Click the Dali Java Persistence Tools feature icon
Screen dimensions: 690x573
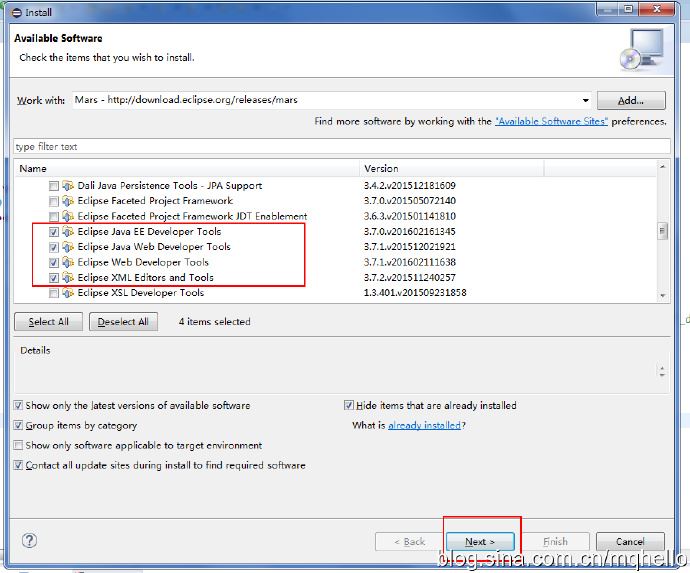tap(68, 186)
